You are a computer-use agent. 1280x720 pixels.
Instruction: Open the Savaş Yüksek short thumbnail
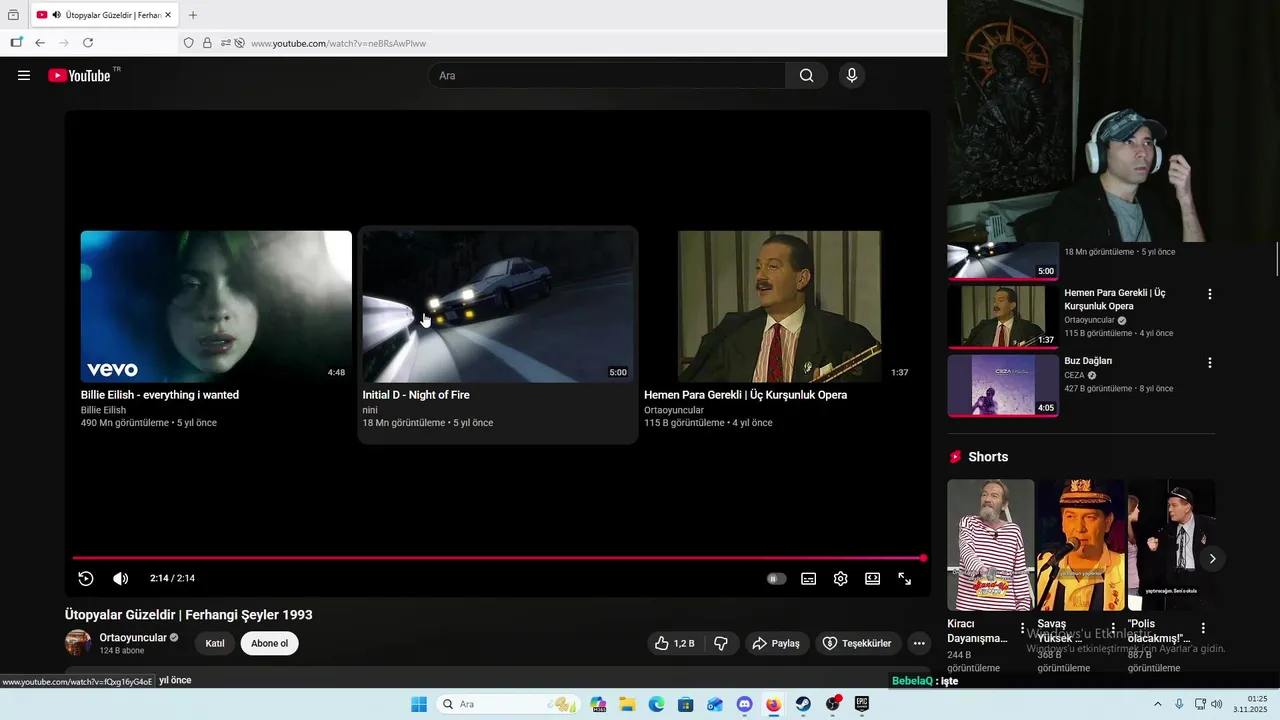[x=1081, y=545]
